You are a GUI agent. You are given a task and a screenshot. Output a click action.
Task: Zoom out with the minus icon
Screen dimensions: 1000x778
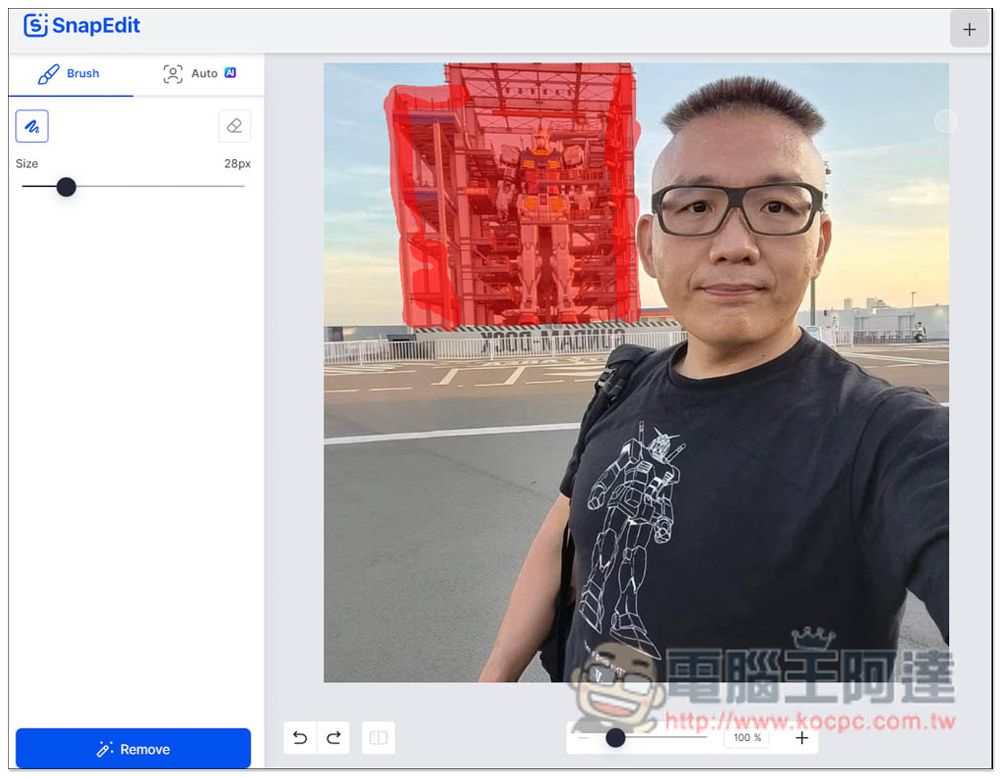[x=583, y=738]
